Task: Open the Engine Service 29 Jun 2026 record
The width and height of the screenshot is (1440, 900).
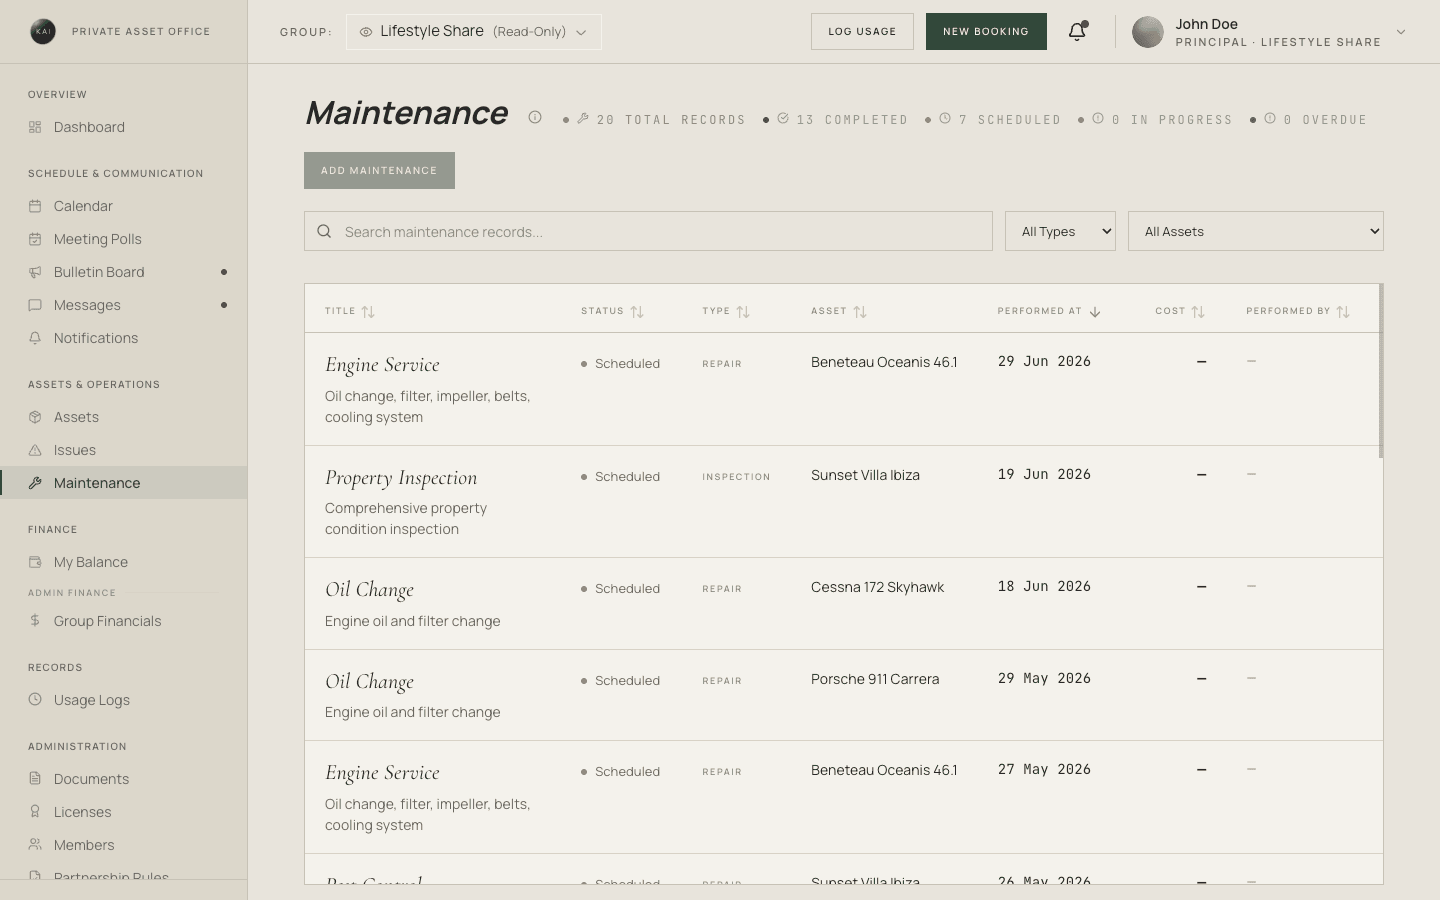Action: 844,389
